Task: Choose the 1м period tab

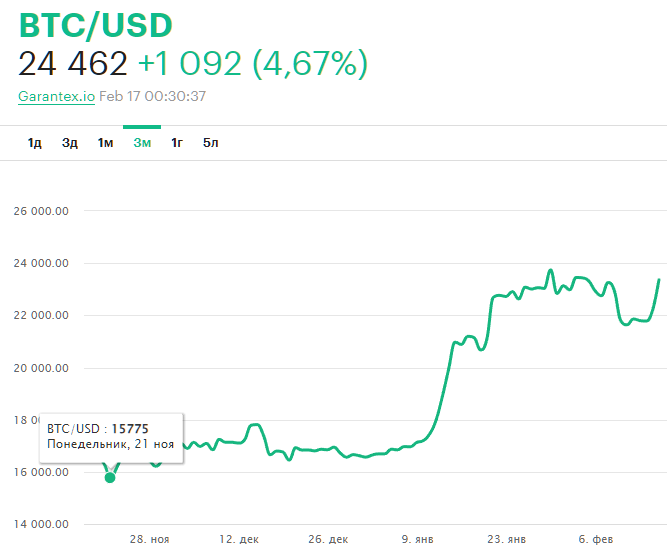Action: [x=105, y=143]
